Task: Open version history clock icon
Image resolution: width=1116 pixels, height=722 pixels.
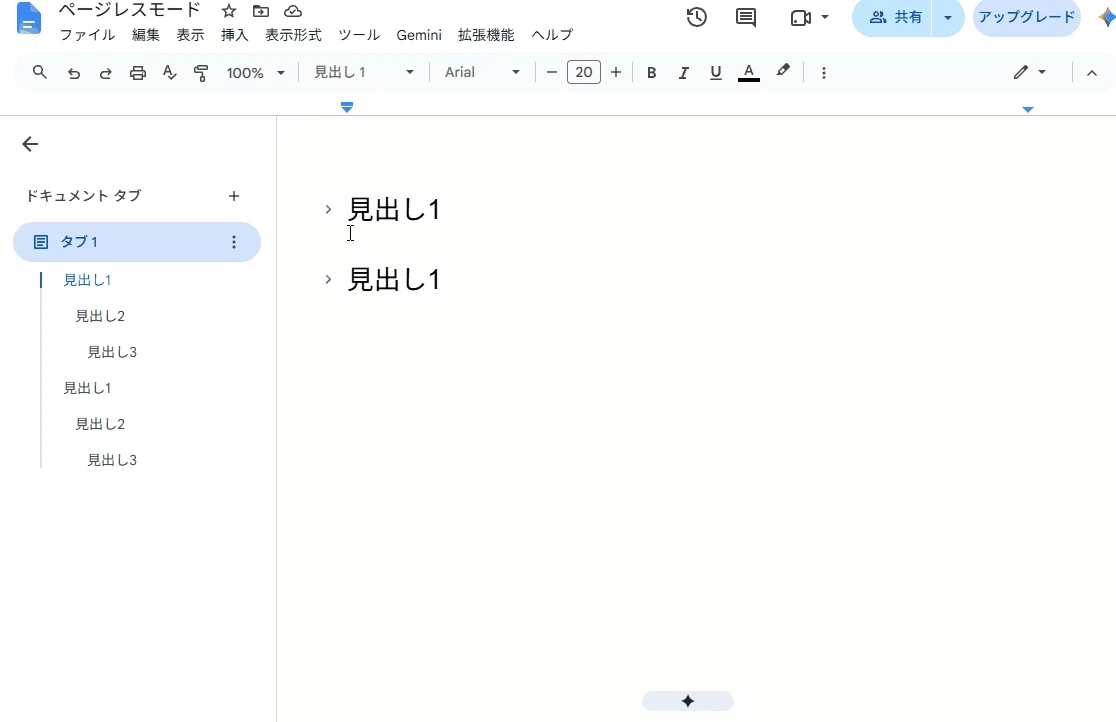Action: pyautogui.click(x=697, y=17)
